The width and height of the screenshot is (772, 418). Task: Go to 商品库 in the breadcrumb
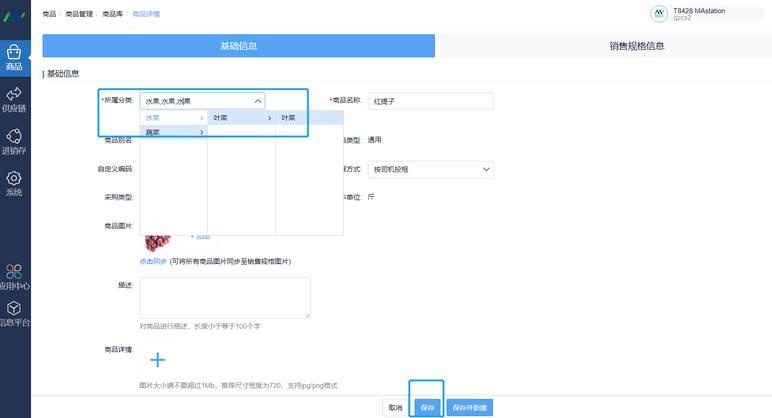click(112, 14)
